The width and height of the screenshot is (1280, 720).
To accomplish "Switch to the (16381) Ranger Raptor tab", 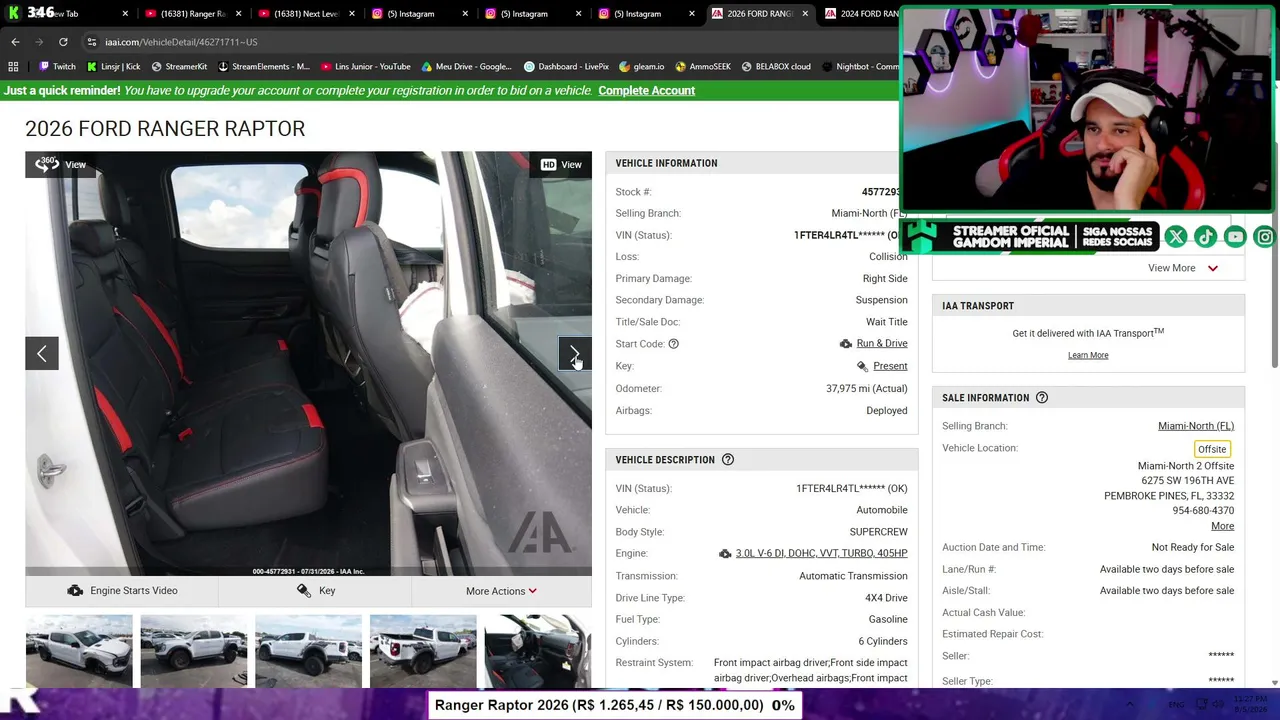I will pyautogui.click(x=192, y=14).
